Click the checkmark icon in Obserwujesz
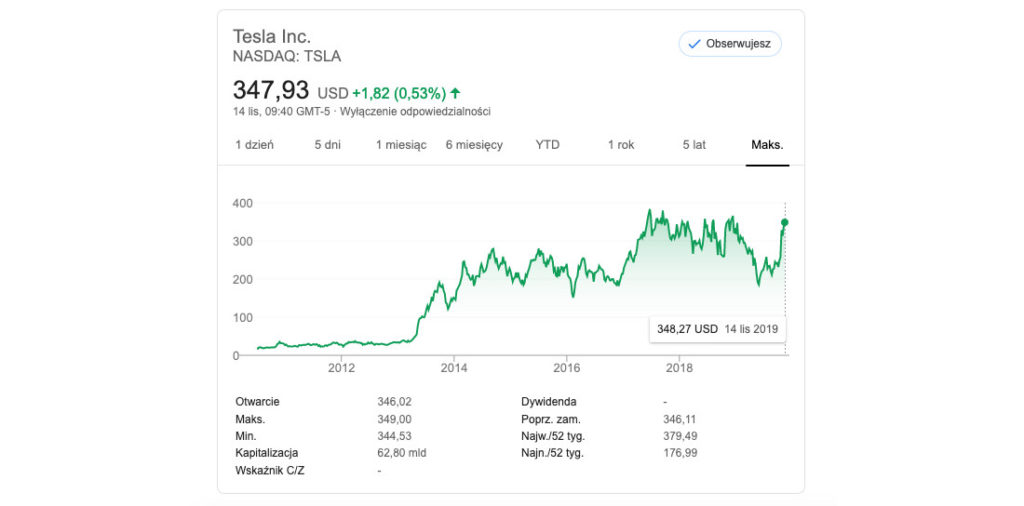This screenshot has width=1024, height=506. 694,44
